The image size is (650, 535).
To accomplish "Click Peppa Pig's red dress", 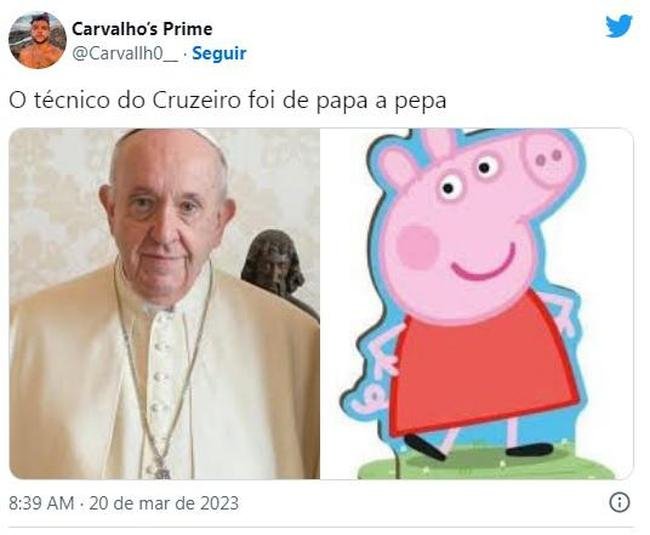I will click(483, 367).
